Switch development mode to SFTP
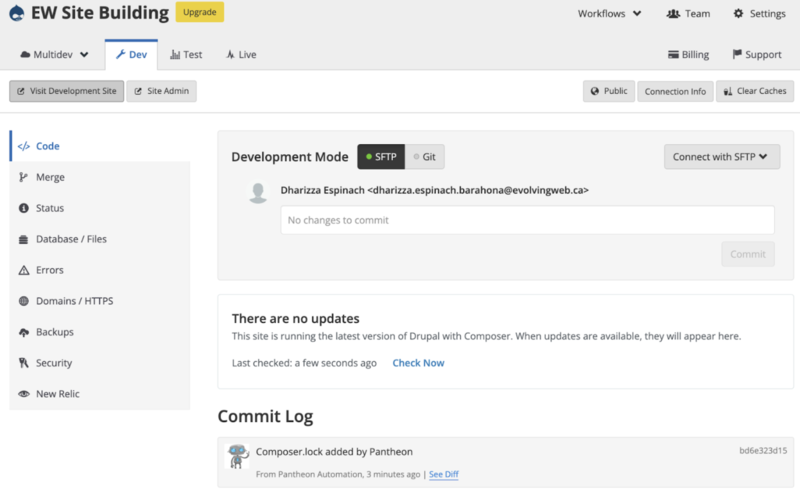Viewport: 800px width, 497px height. (x=381, y=157)
